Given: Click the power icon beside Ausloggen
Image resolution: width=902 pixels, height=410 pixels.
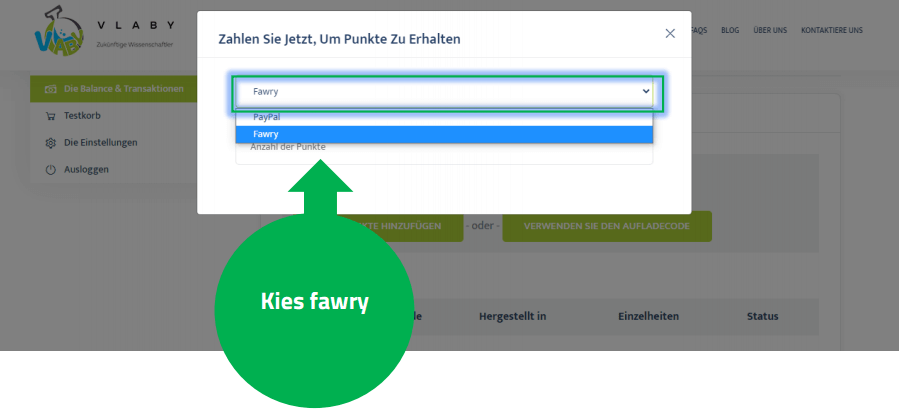Looking at the screenshot, I should click(x=50, y=170).
